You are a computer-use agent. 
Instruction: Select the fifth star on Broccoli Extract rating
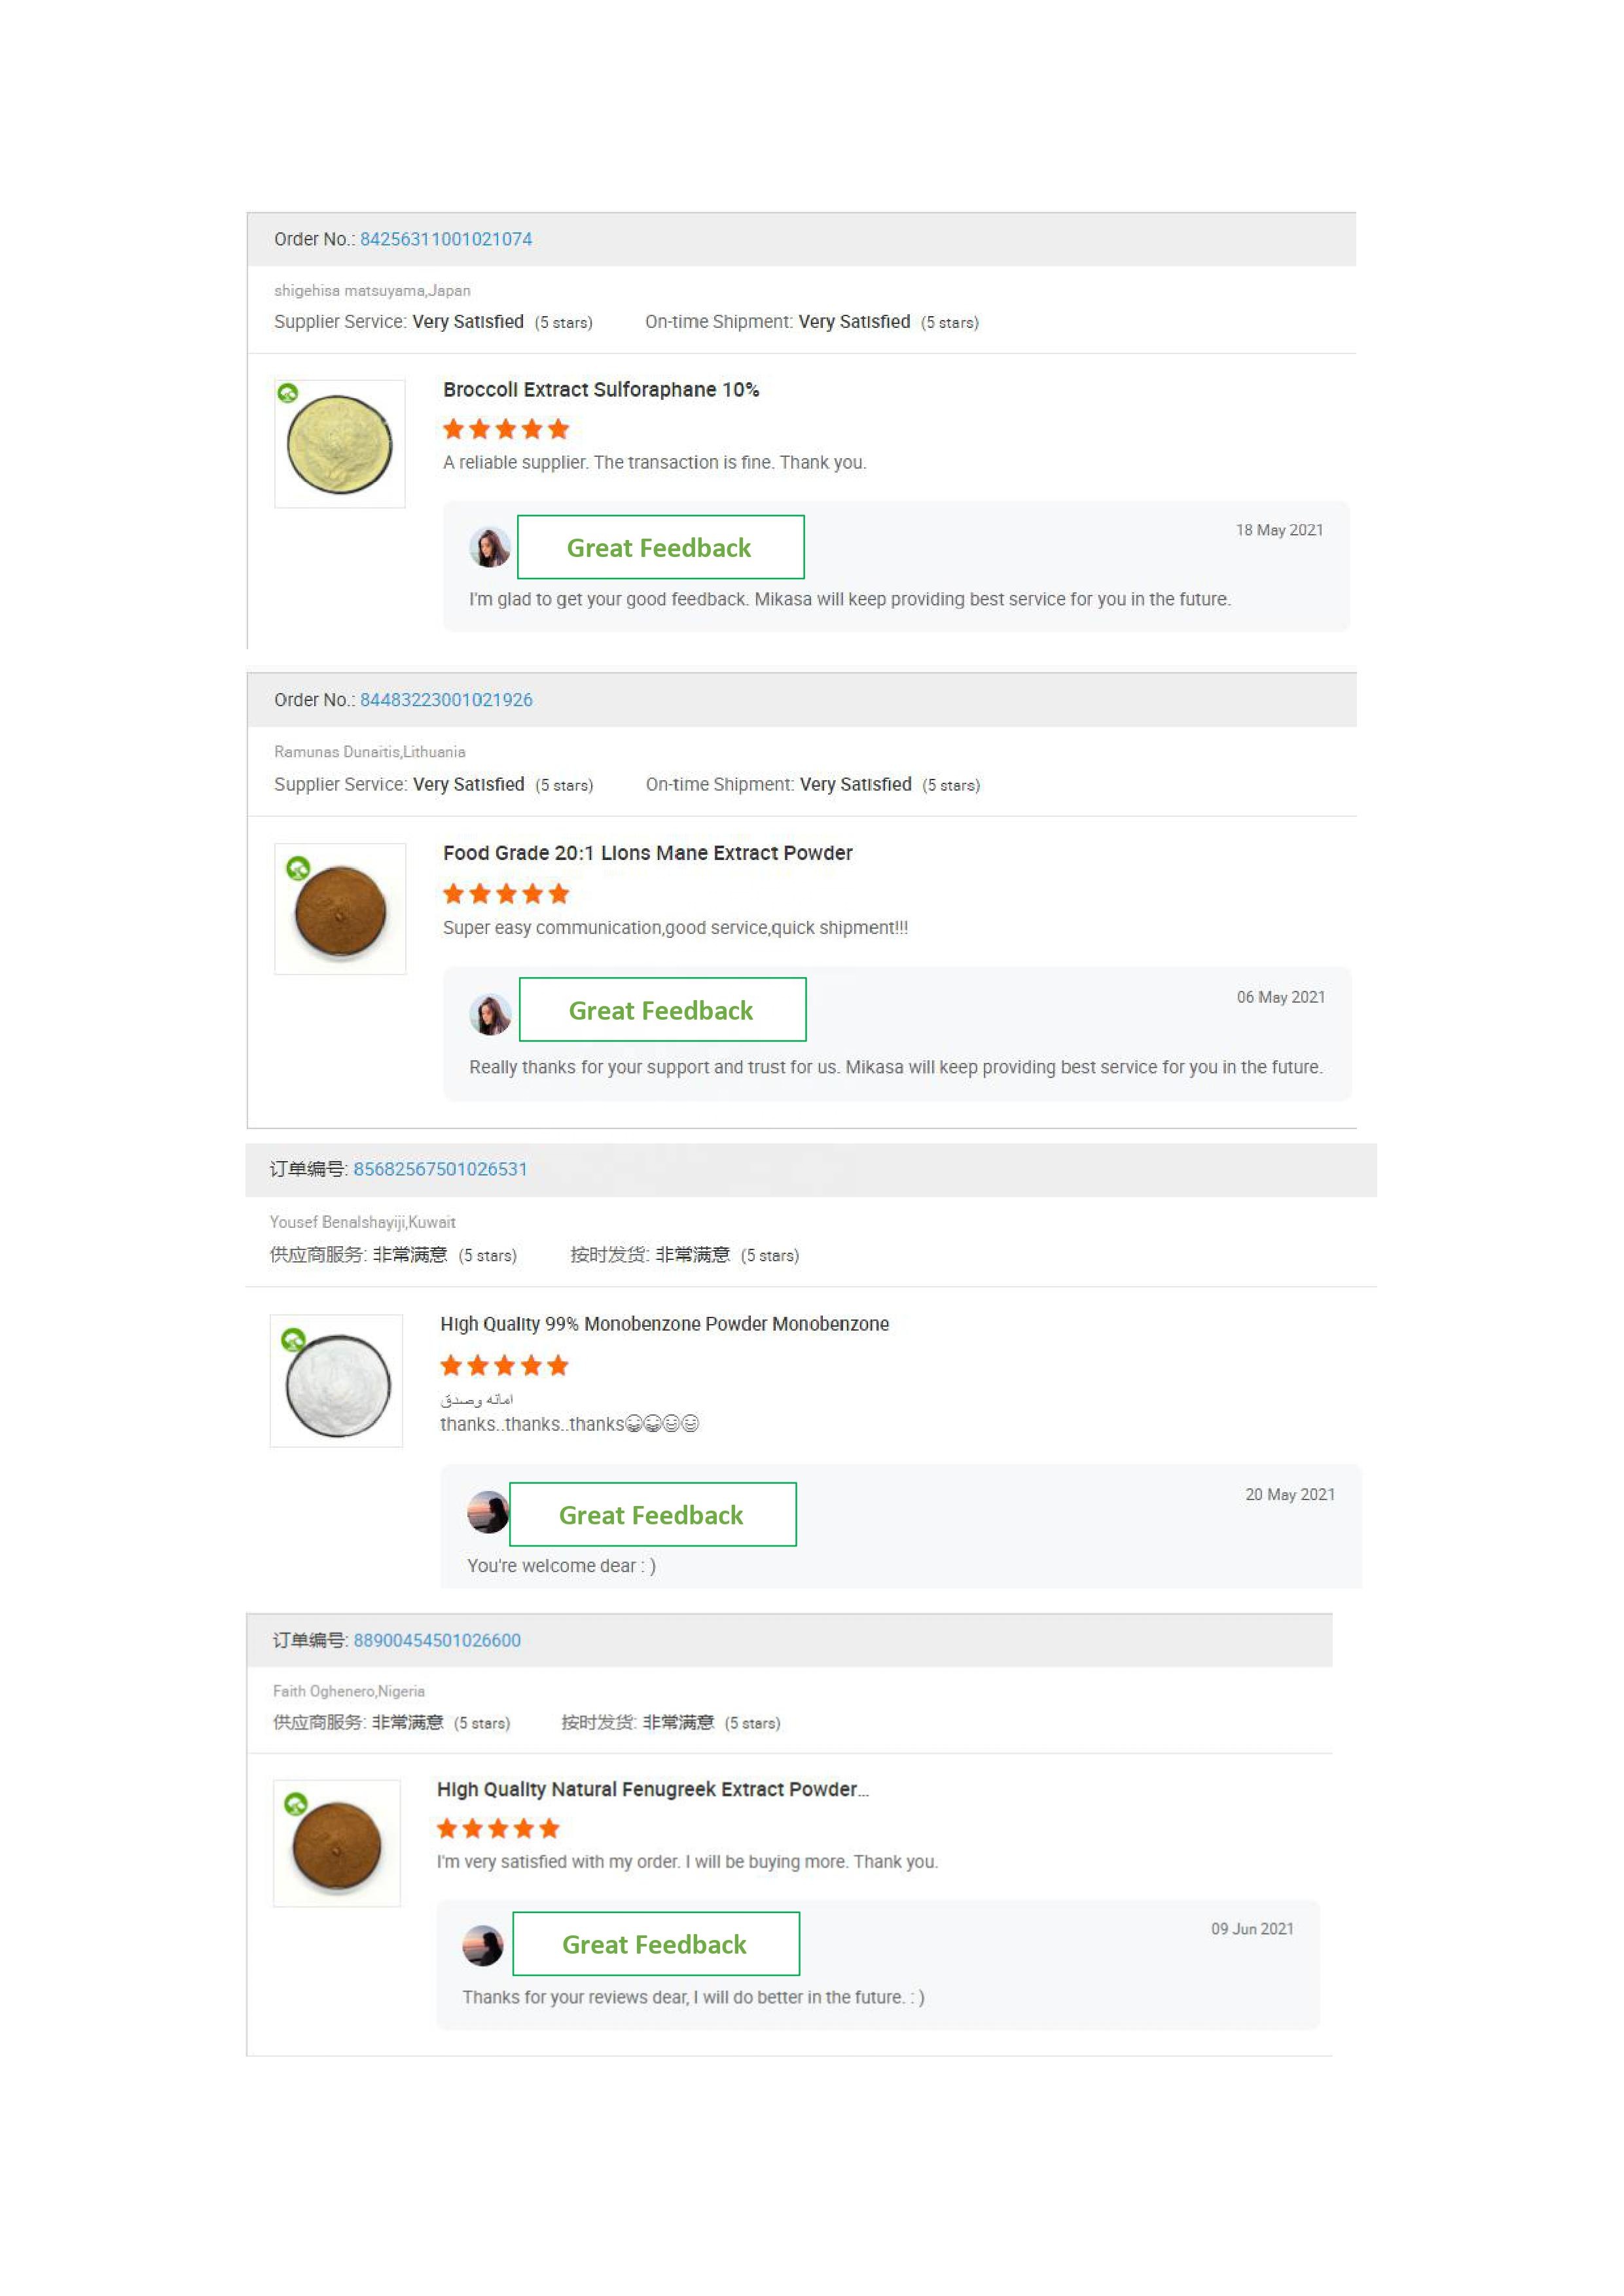(559, 429)
